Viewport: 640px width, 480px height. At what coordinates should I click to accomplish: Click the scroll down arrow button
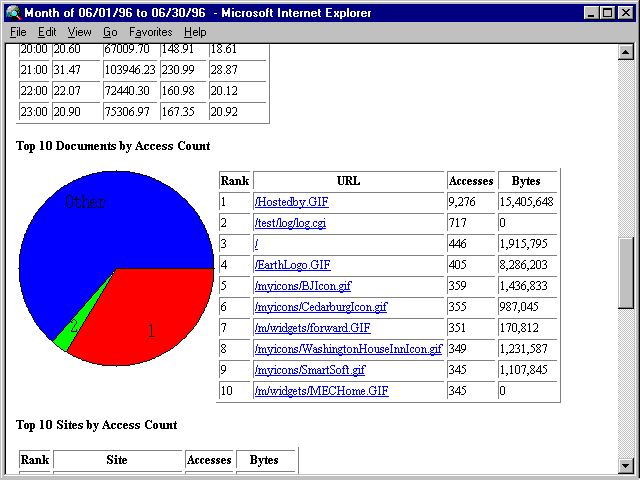(x=626, y=465)
